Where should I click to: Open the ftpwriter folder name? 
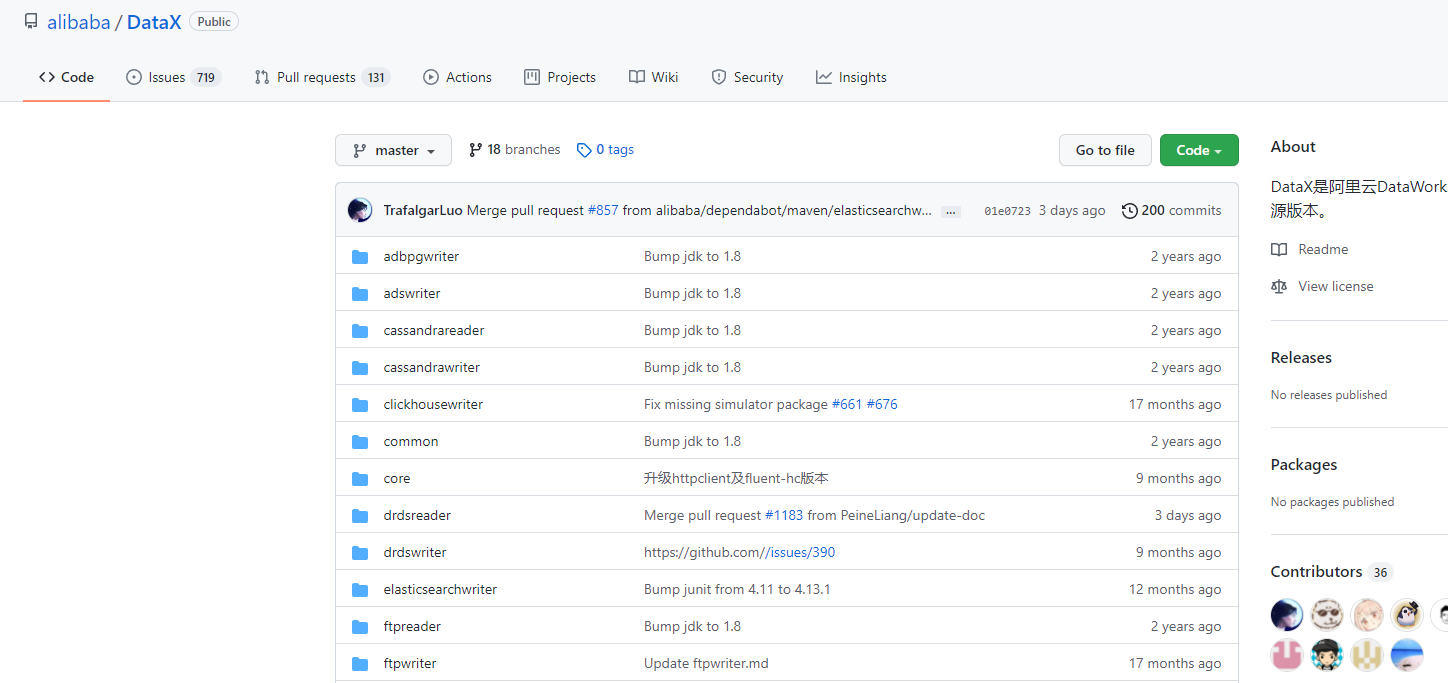pyautogui.click(x=410, y=664)
